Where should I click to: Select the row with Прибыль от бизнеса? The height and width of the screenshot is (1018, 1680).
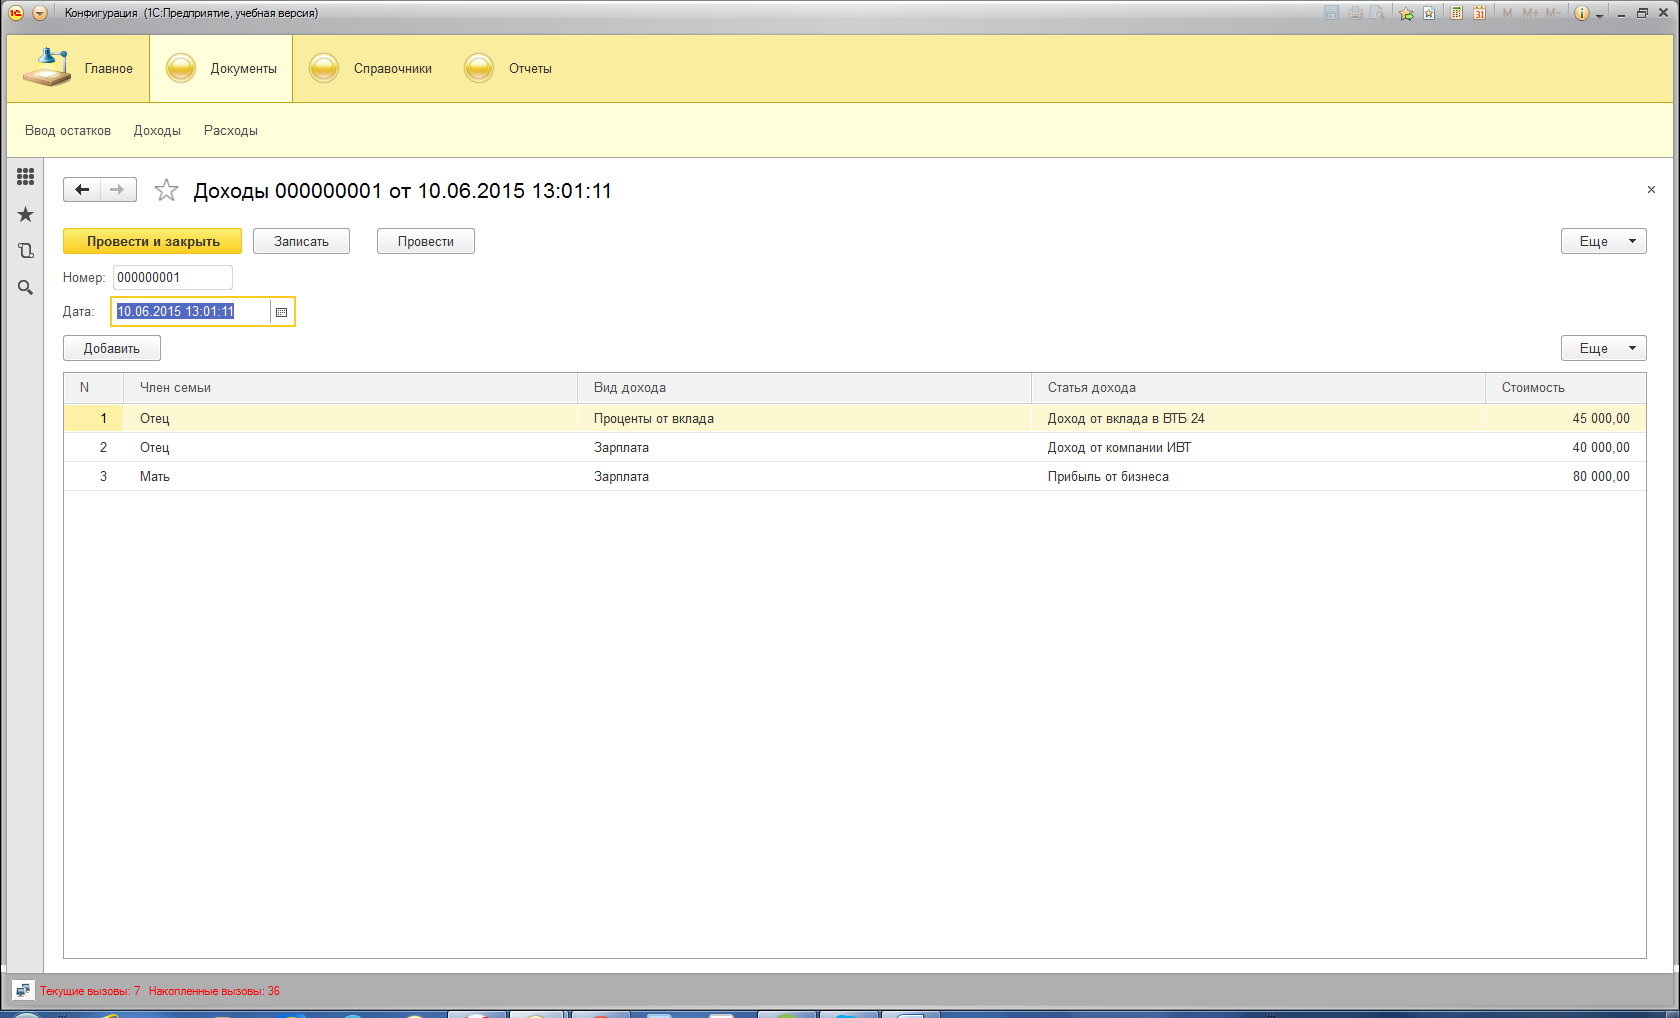click(1107, 477)
